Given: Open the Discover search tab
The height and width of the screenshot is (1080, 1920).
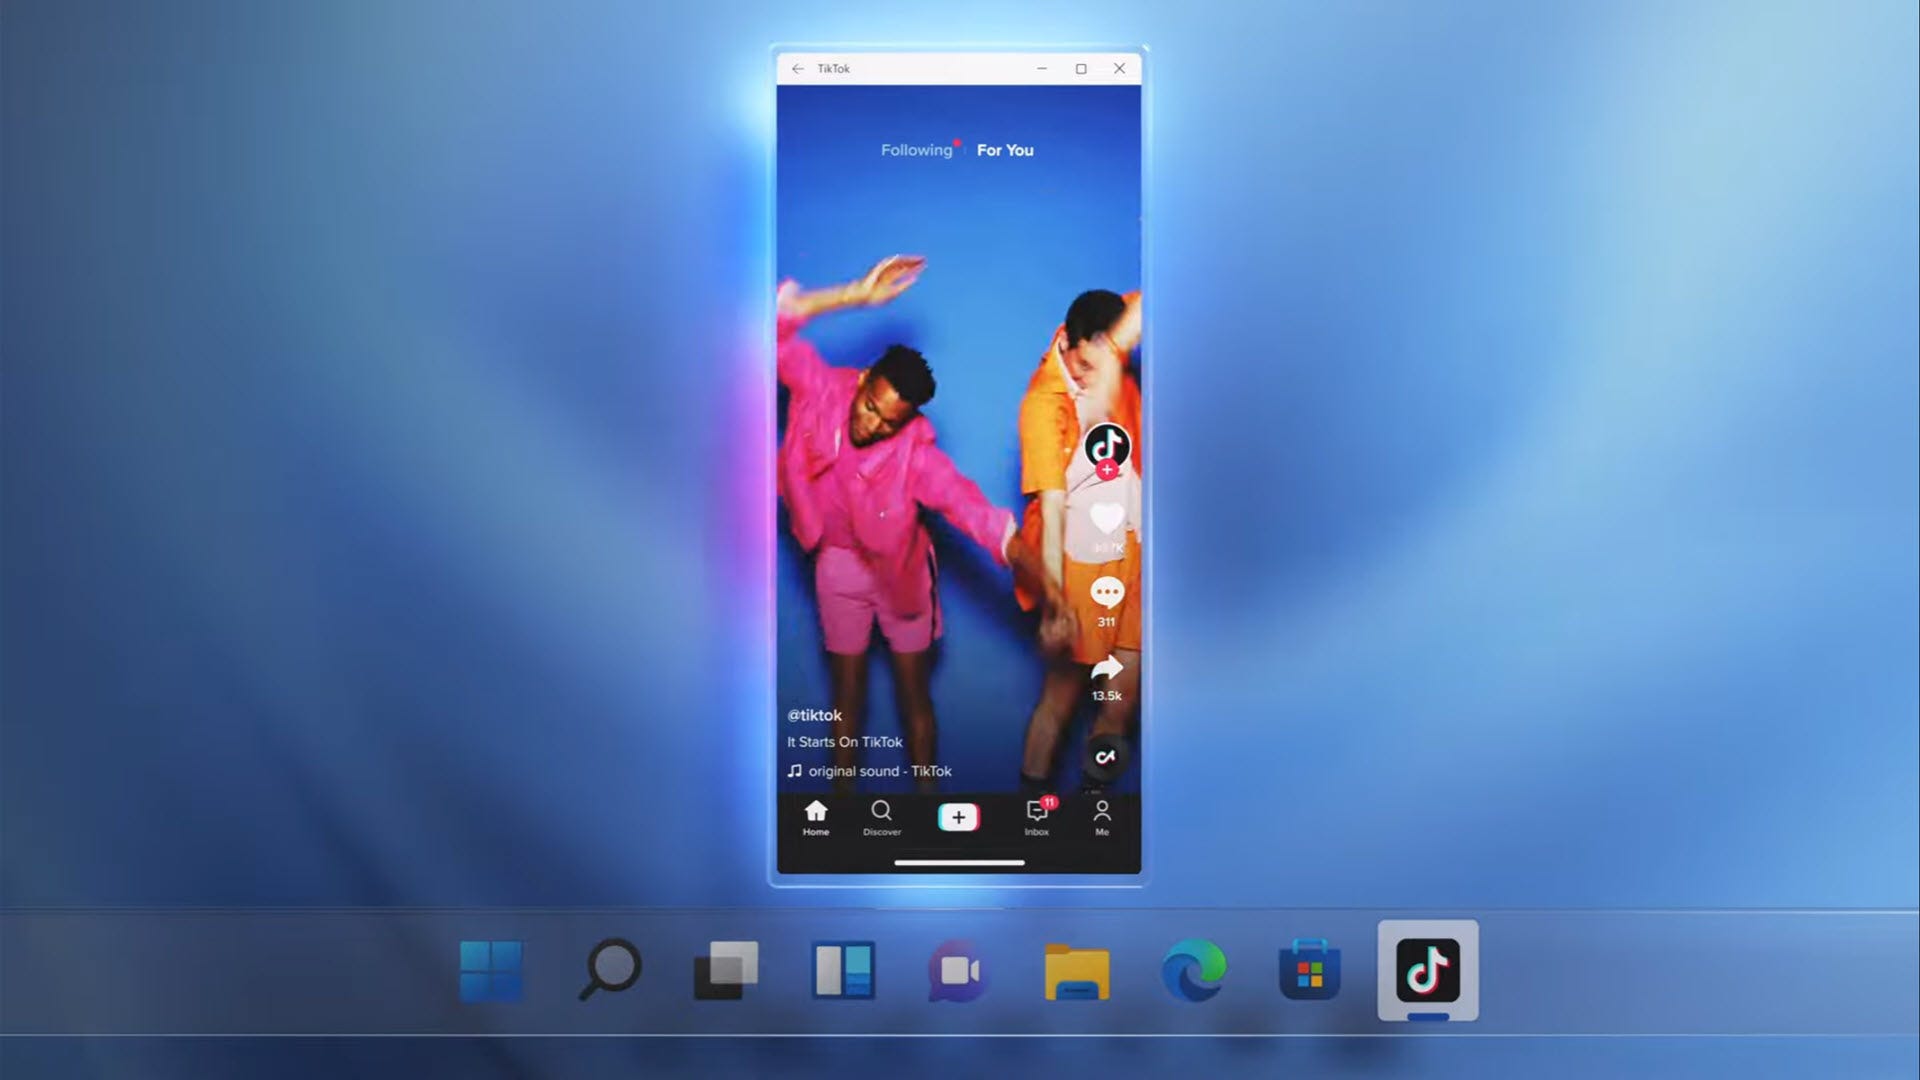Looking at the screenshot, I should point(881,816).
